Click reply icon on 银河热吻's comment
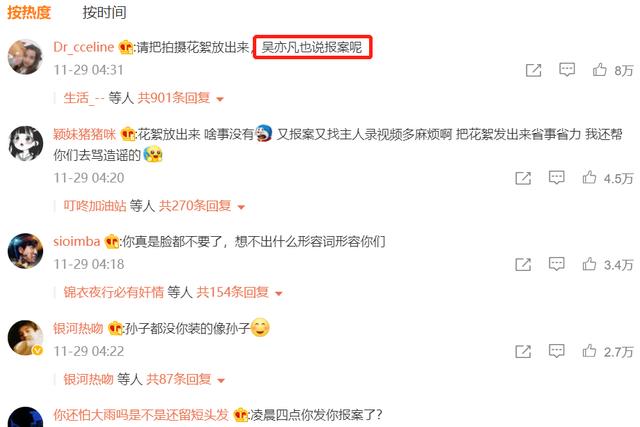This screenshot has height=427, width=640. click(556, 351)
